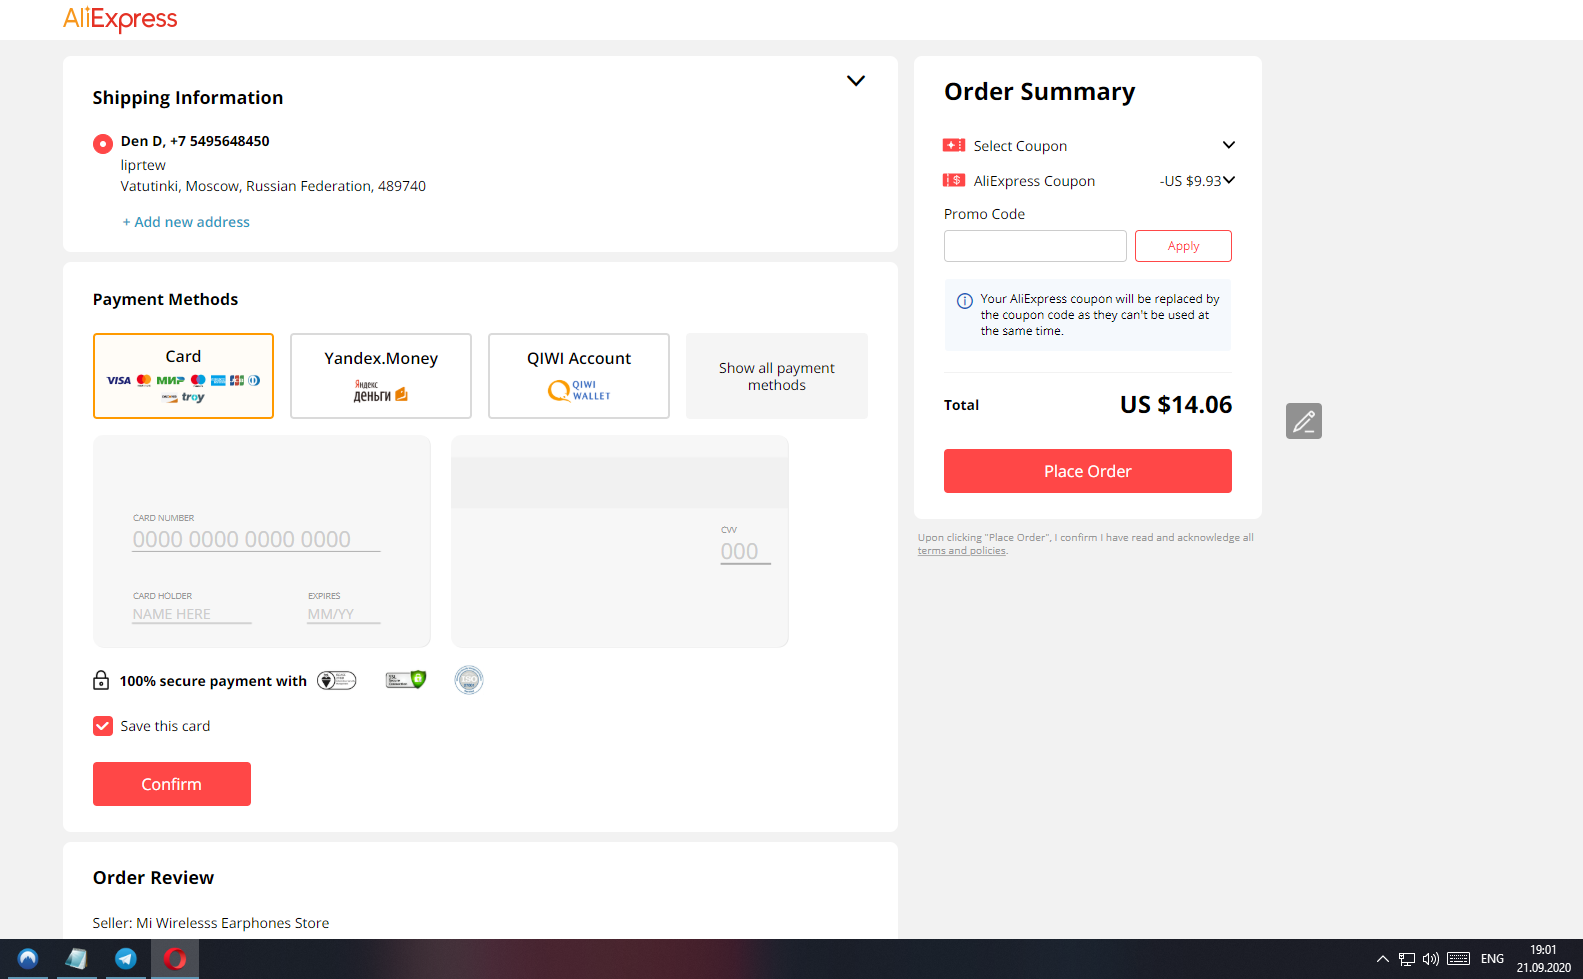Click the floating edit pencil icon
Screen dimensions: 1583x979
point(1304,421)
